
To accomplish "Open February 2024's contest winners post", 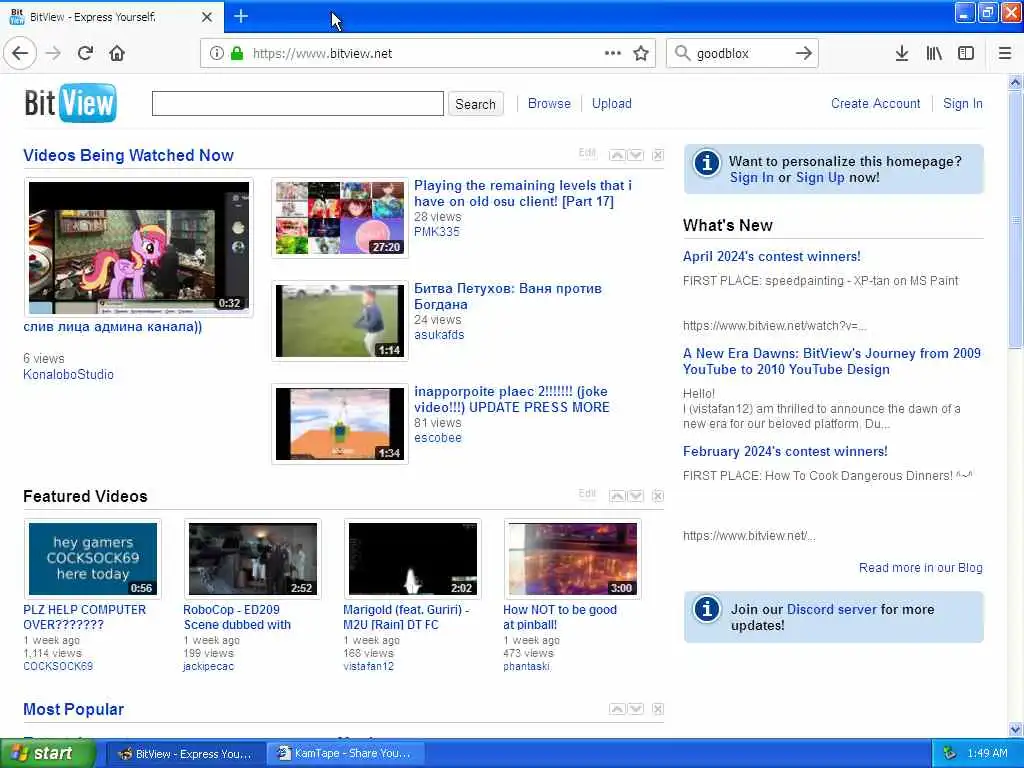I will point(785,451).
